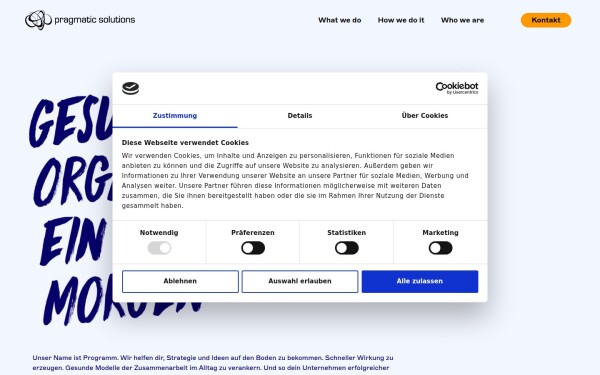Open the What we do menu

(339, 20)
